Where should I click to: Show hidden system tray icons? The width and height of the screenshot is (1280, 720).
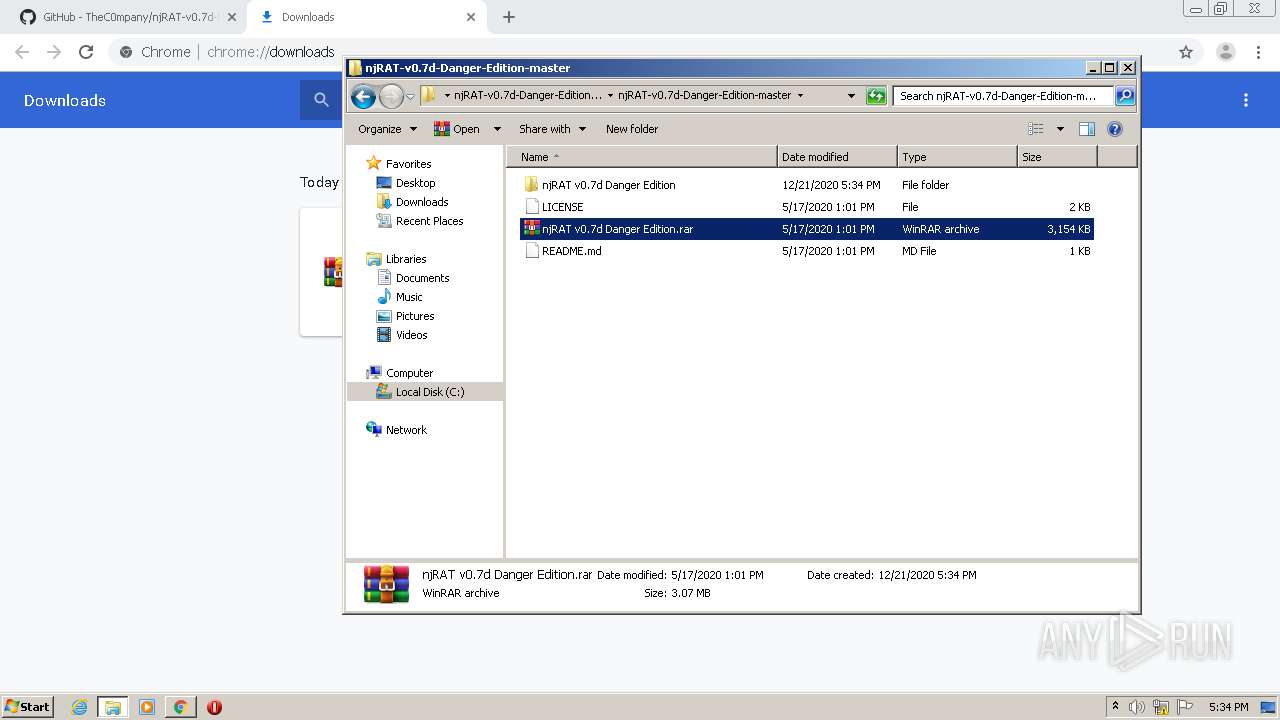1115,707
